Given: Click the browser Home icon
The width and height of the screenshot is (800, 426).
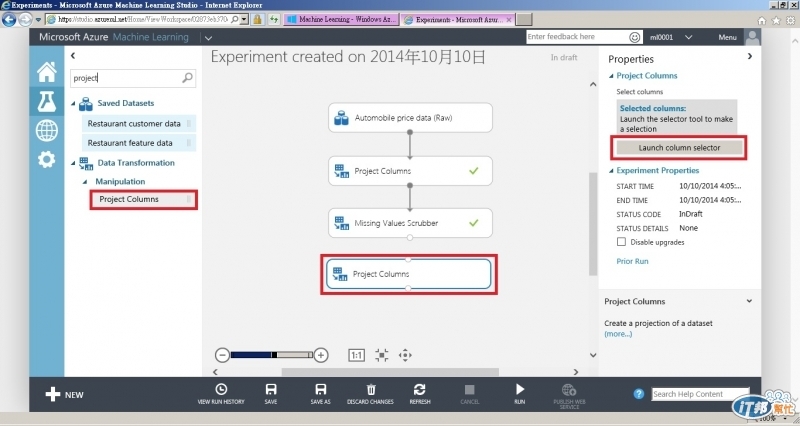Looking at the screenshot, I should (x=762, y=20).
